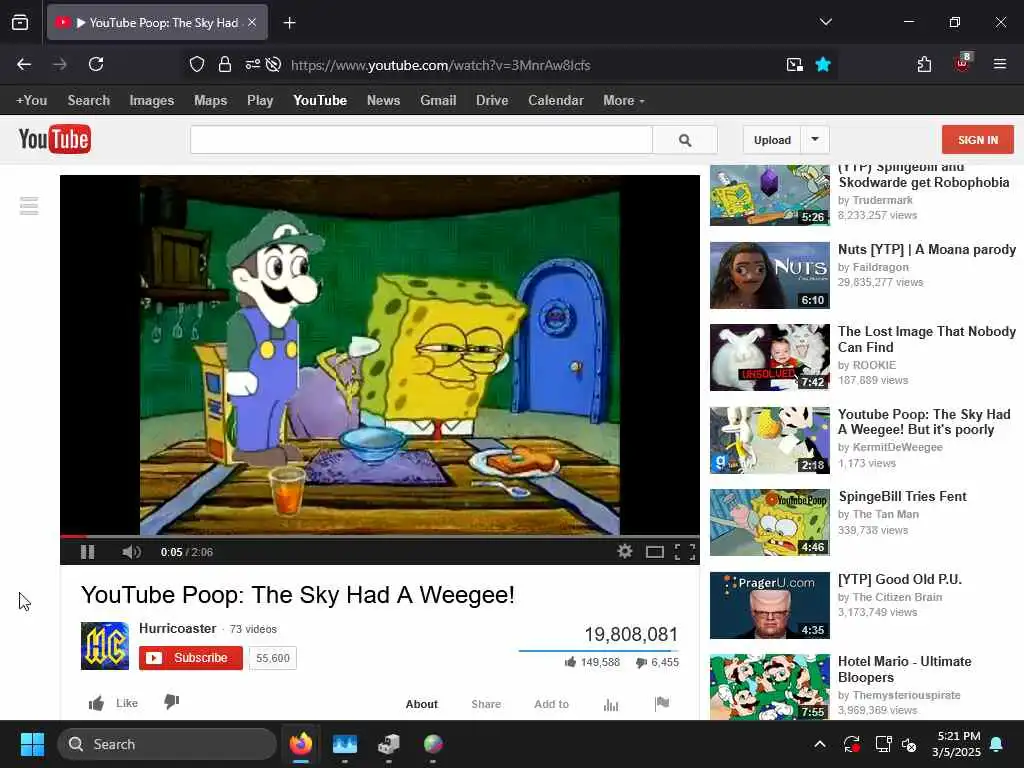1024x768 pixels.
Task: Open Firefox View recent browsing icon
Action: [x=20, y=23]
